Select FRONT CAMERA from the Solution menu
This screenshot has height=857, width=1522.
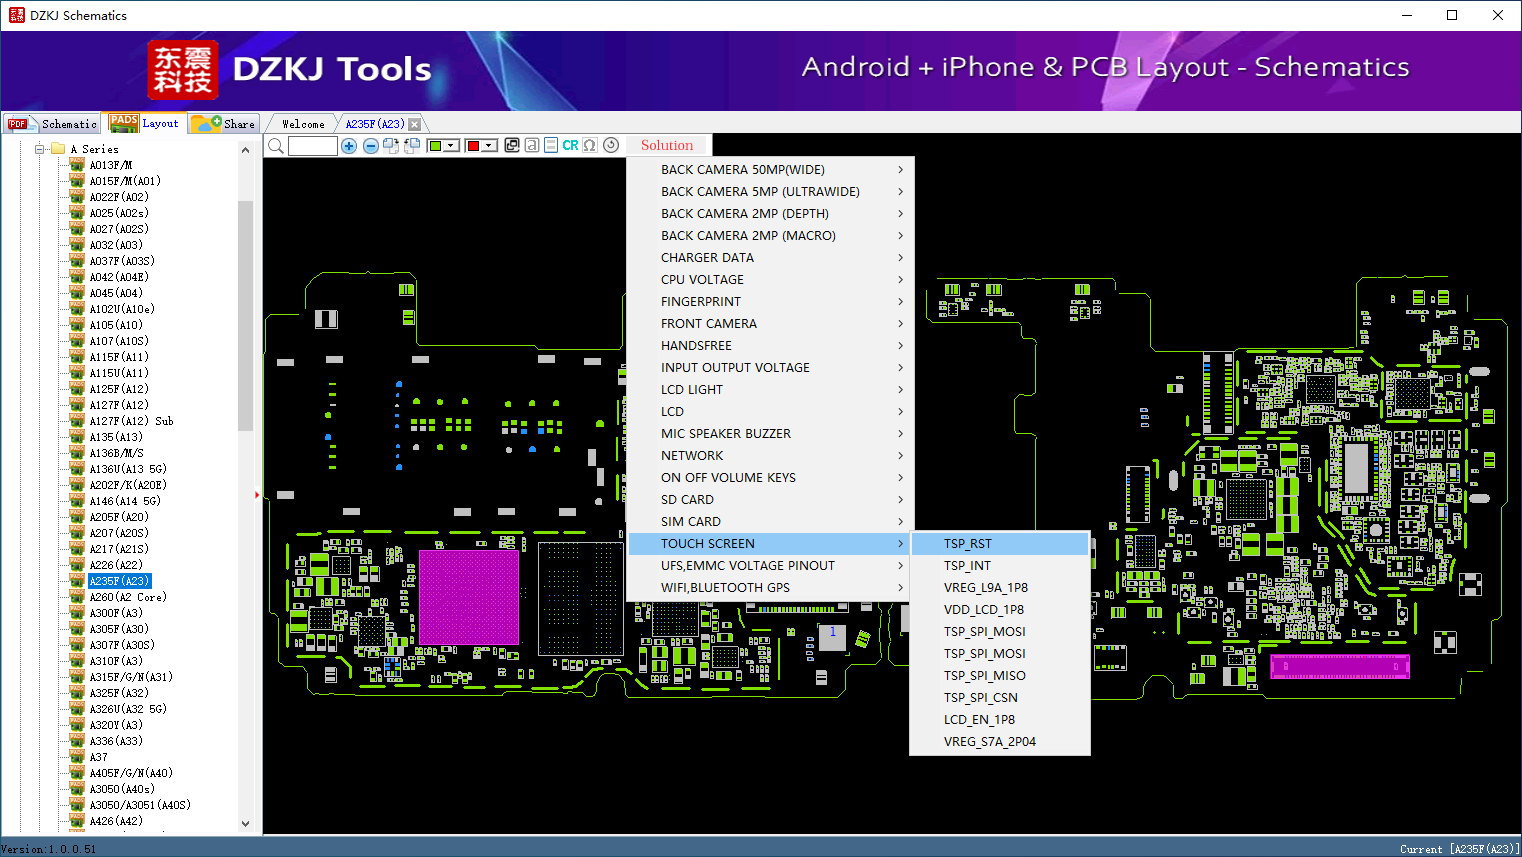pyautogui.click(x=767, y=324)
